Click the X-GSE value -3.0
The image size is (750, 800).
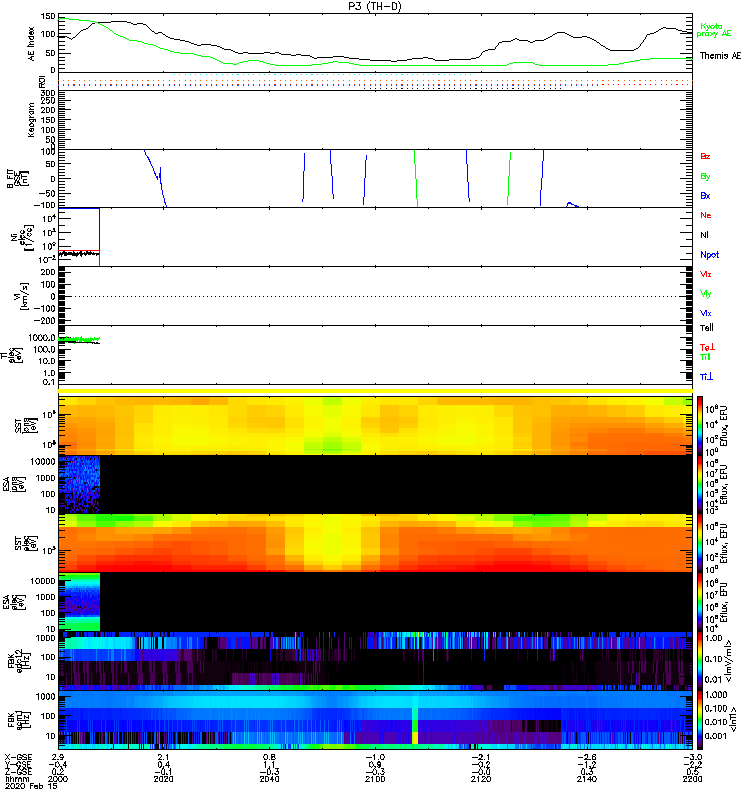coord(692,758)
